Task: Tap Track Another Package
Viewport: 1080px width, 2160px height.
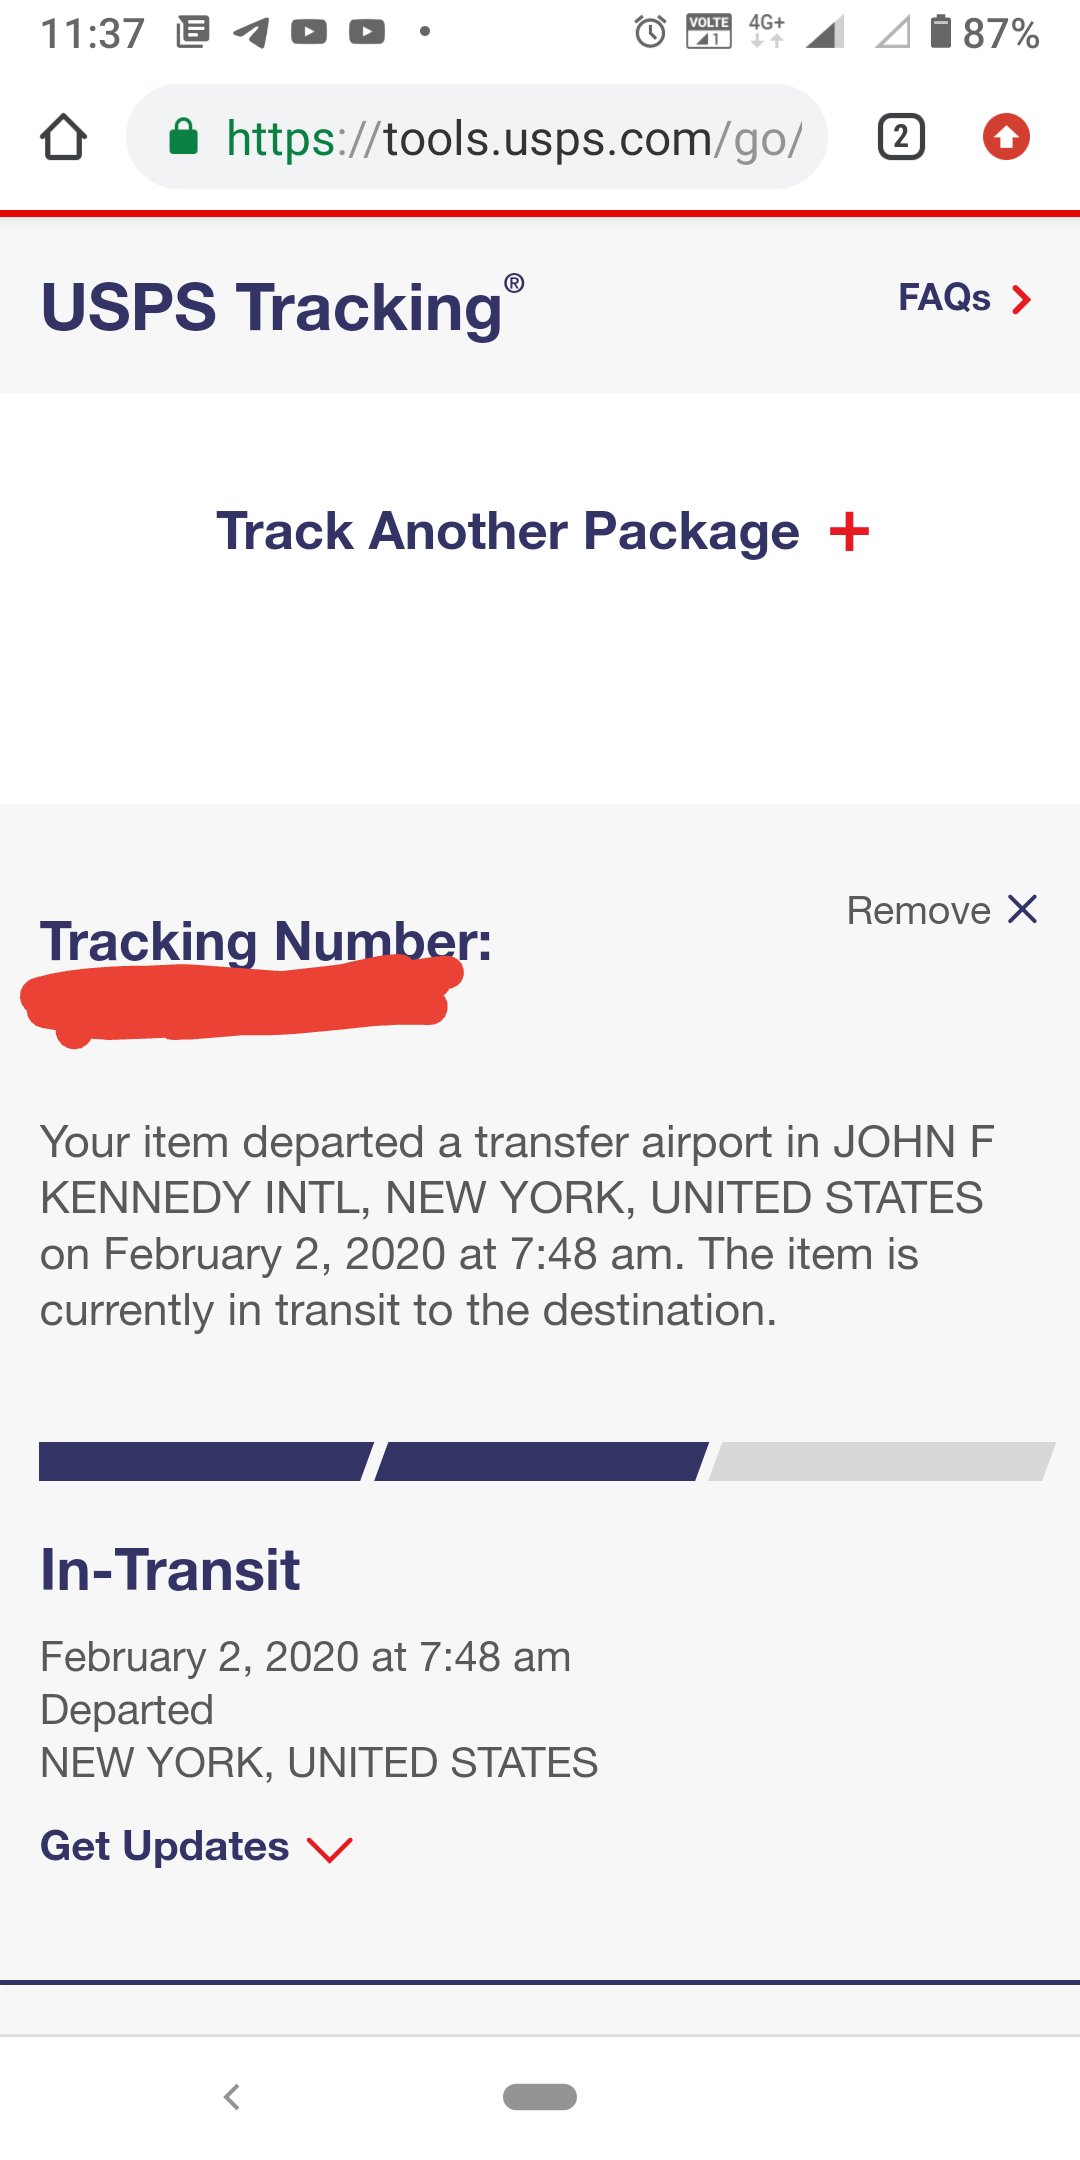Action: click(x=508, y=531)
